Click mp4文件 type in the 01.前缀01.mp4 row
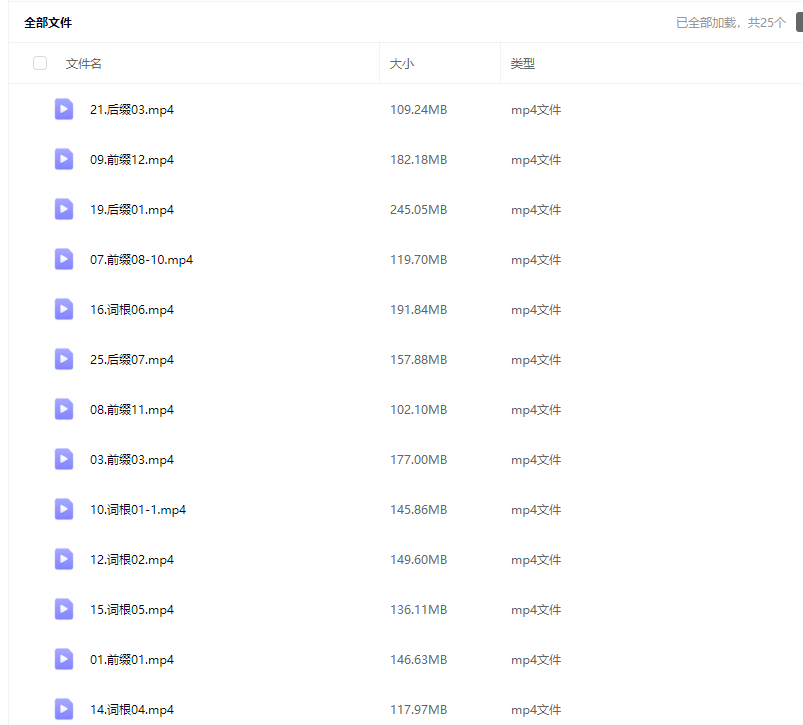The image size is (803, 725). (536, 660)
